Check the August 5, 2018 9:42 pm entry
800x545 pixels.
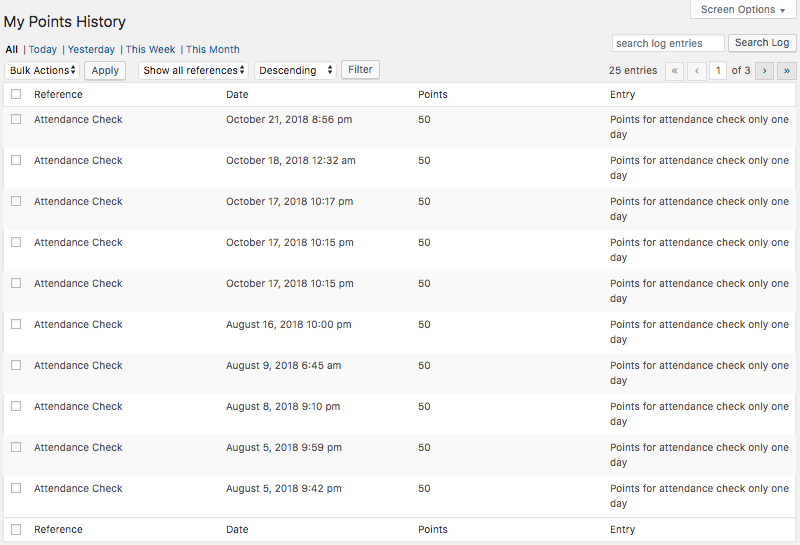16,488
